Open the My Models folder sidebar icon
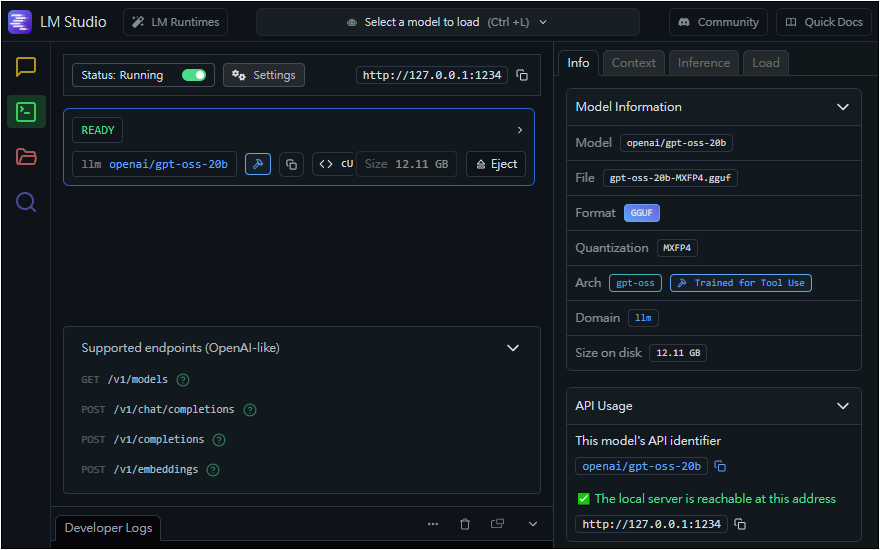 (x=26, y=157)
